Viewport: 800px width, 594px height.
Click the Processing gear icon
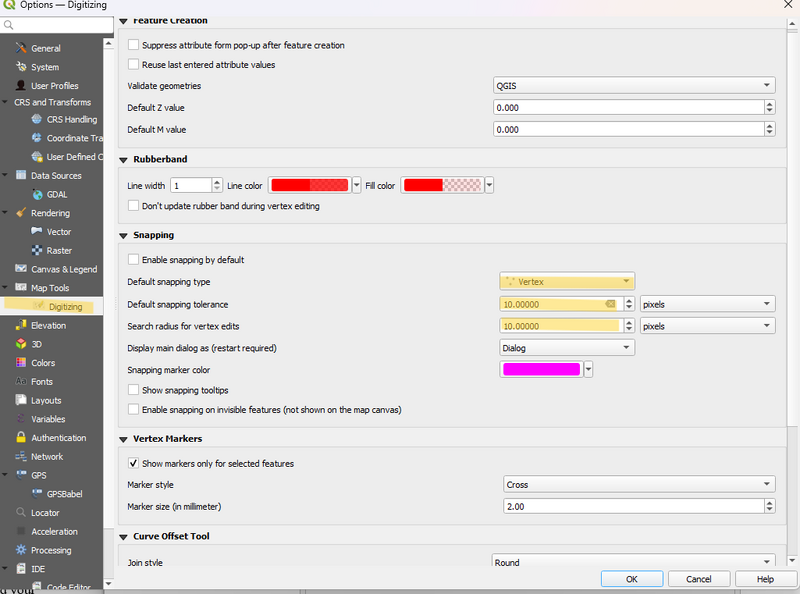click(21, 550)
